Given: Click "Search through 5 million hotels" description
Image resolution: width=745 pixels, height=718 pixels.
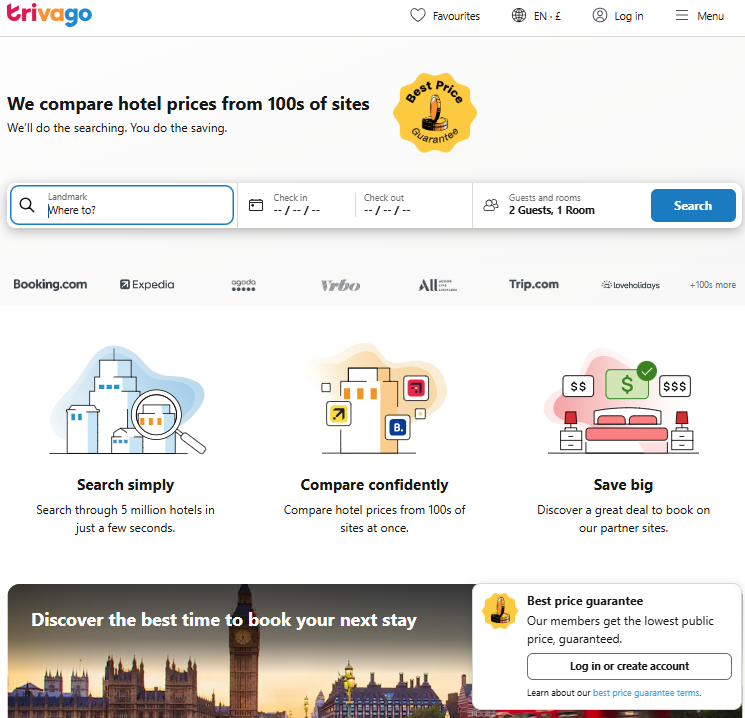Looking at the screenshot, I should 125,519.
